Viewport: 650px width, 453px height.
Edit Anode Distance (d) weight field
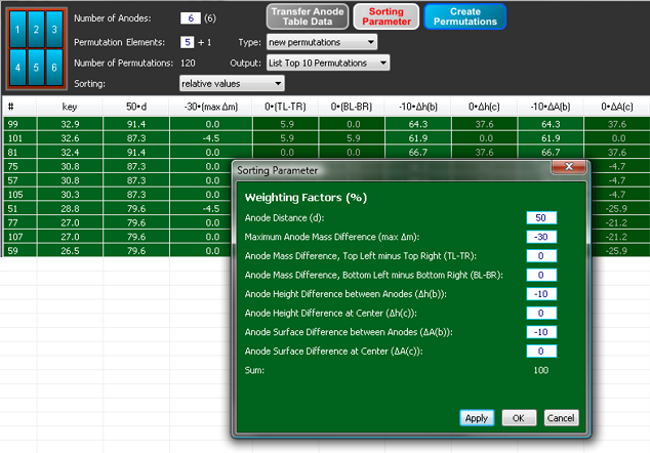tap(541, 218)
